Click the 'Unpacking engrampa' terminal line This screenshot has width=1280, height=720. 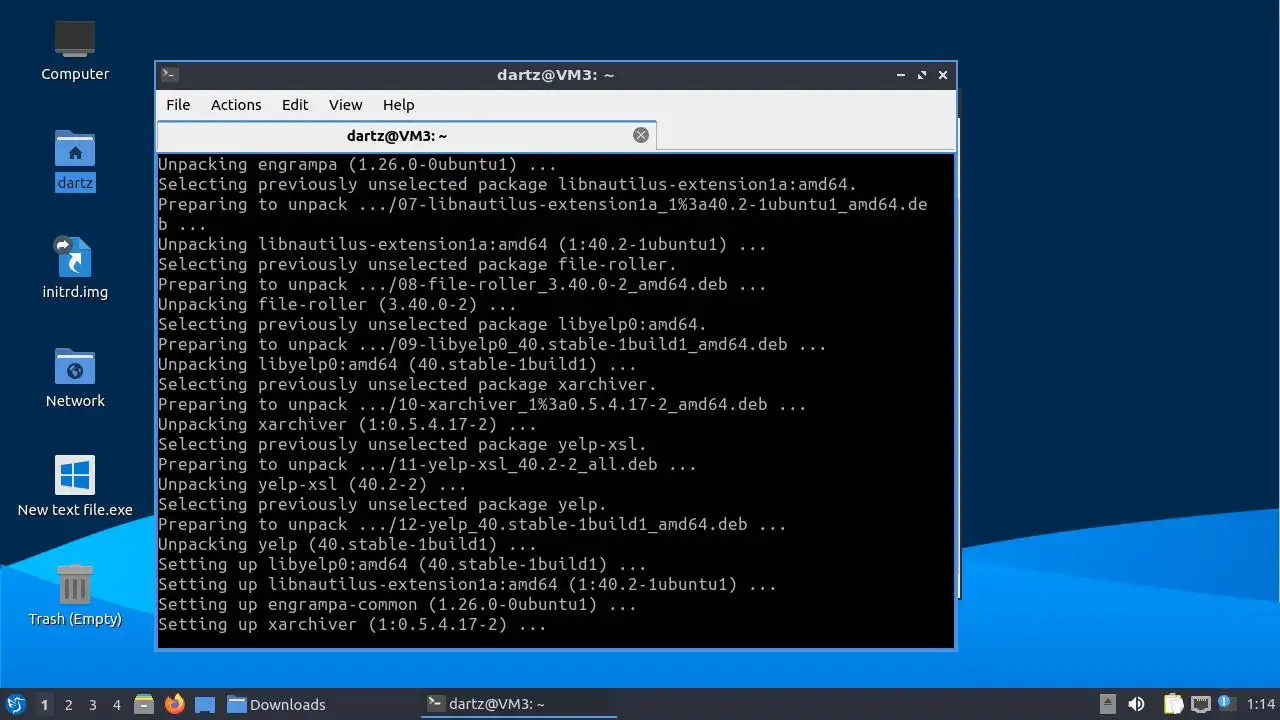[357, 164]
